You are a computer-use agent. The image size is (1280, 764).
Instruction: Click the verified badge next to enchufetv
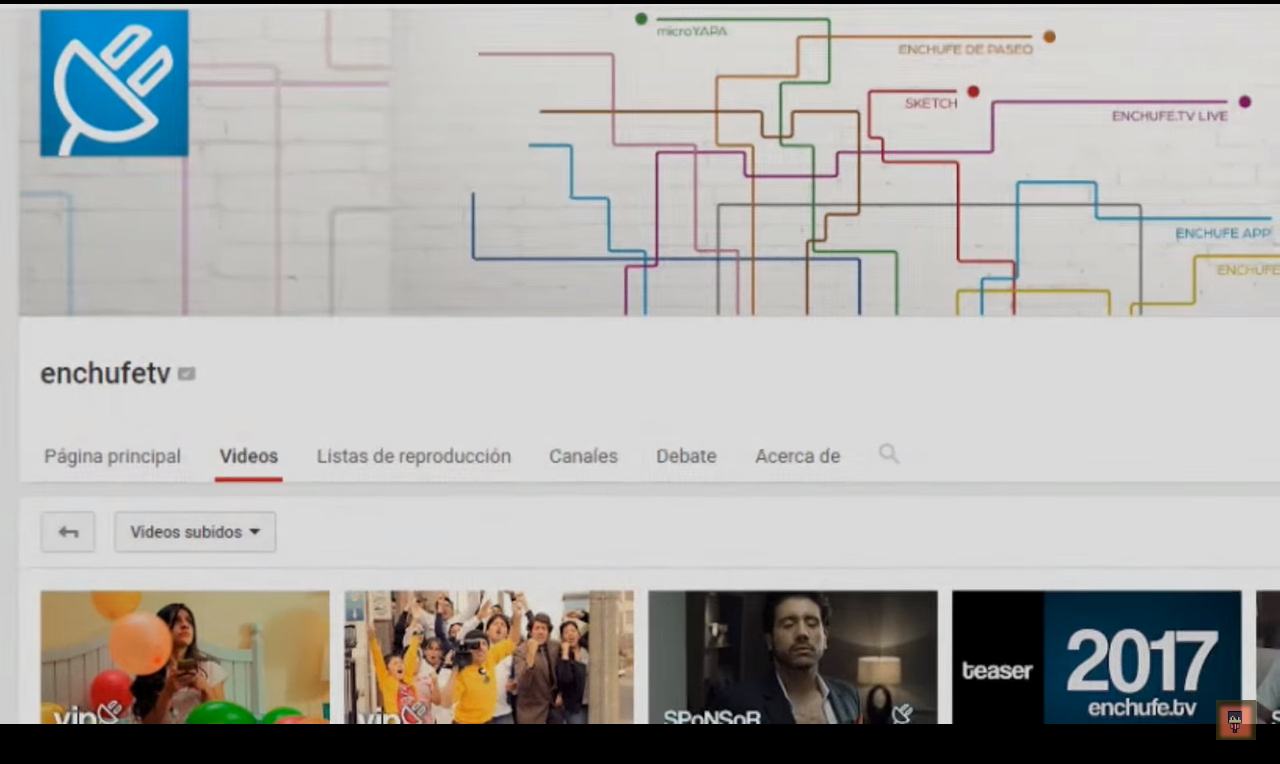187,374
